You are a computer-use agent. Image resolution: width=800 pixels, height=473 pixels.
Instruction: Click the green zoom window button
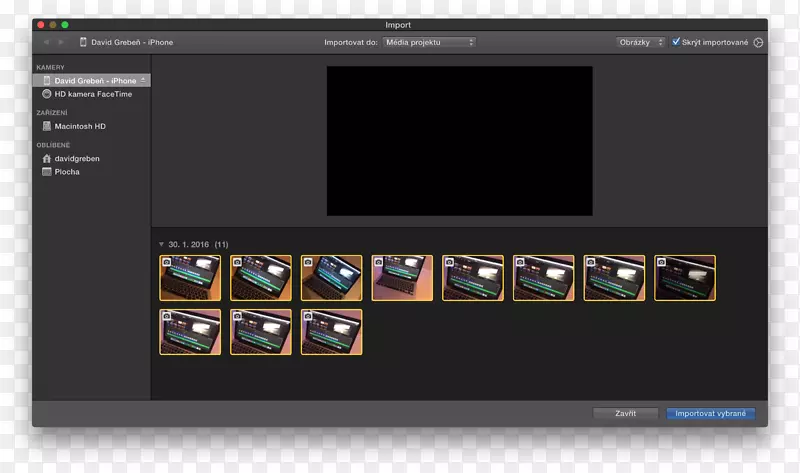point(65,24)
